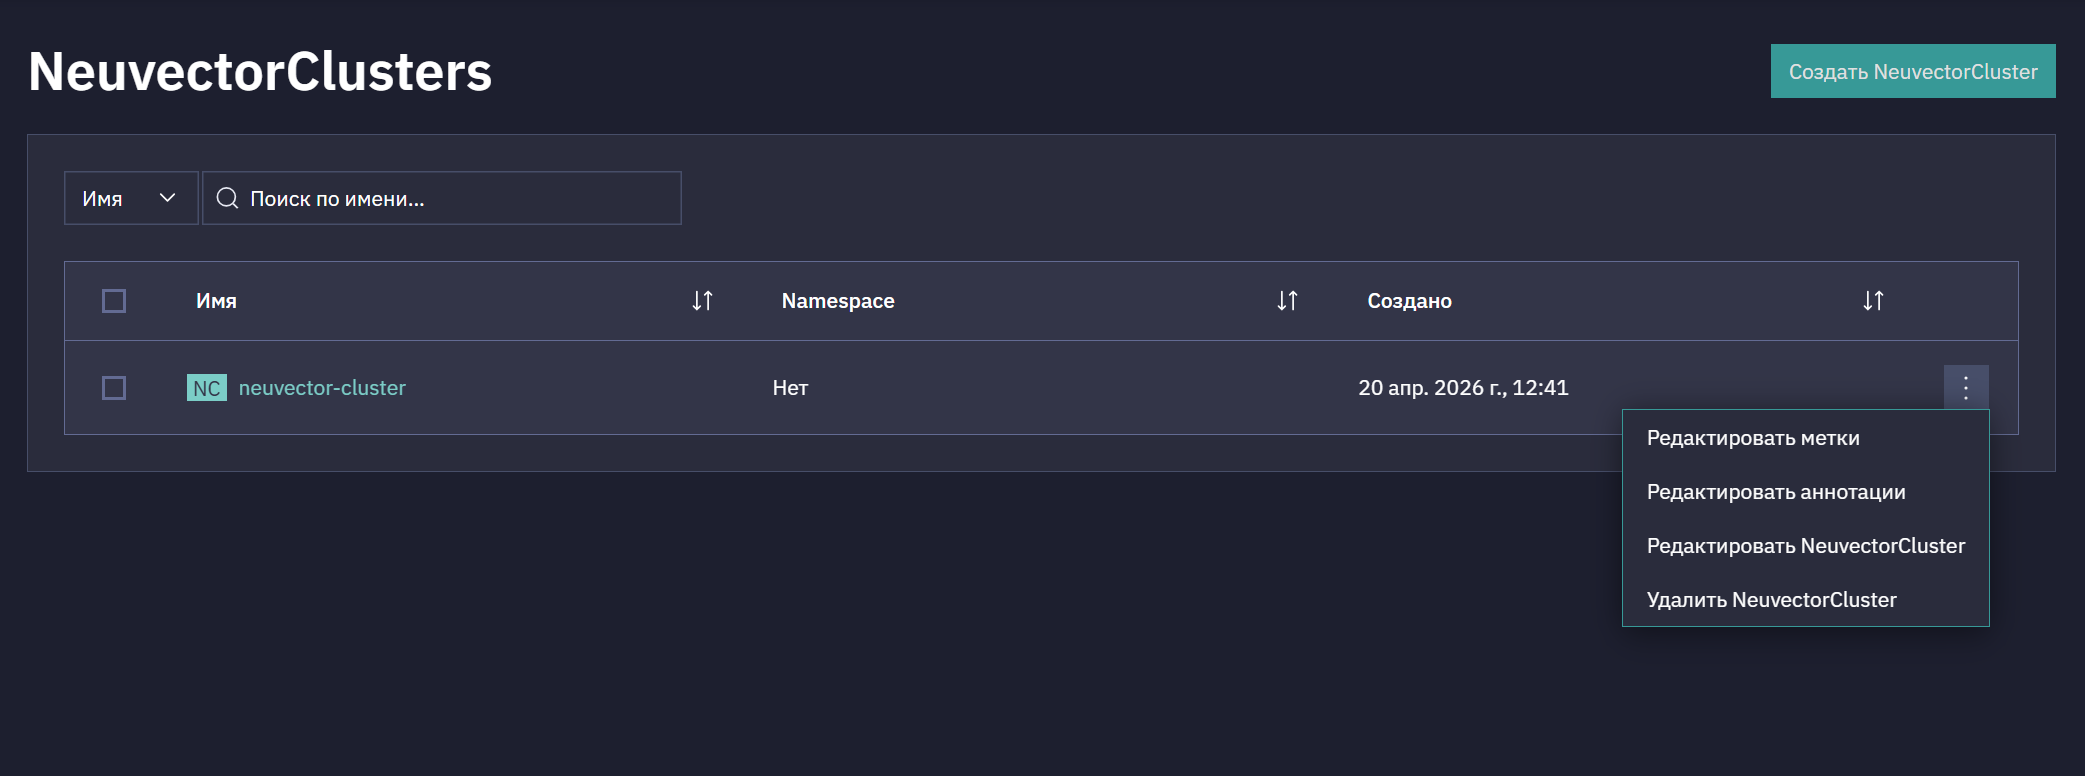Sort table by Namespace column arrows
2085x776 pixels.
[1287, 301]
